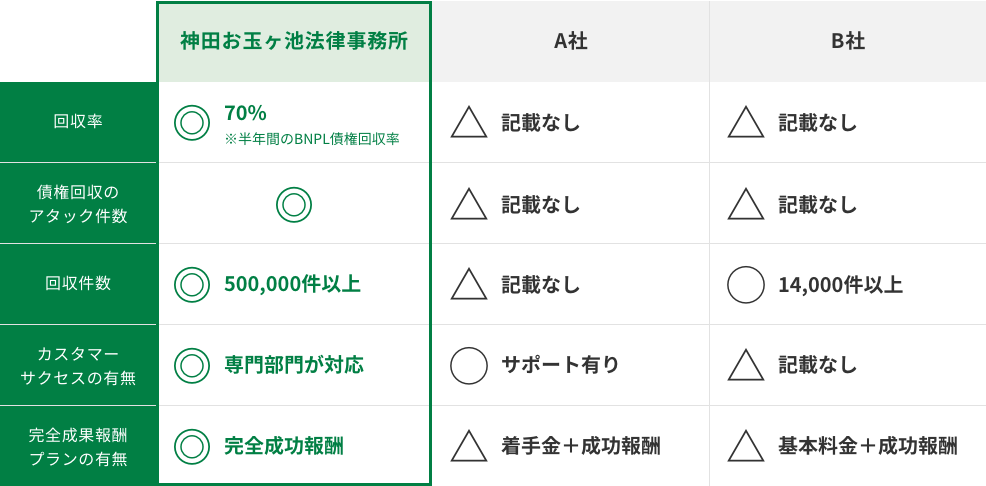Click the カスタマーサクセスの有無 row label
This screenshot has height=486, width=986.
[x=78, y=365]
